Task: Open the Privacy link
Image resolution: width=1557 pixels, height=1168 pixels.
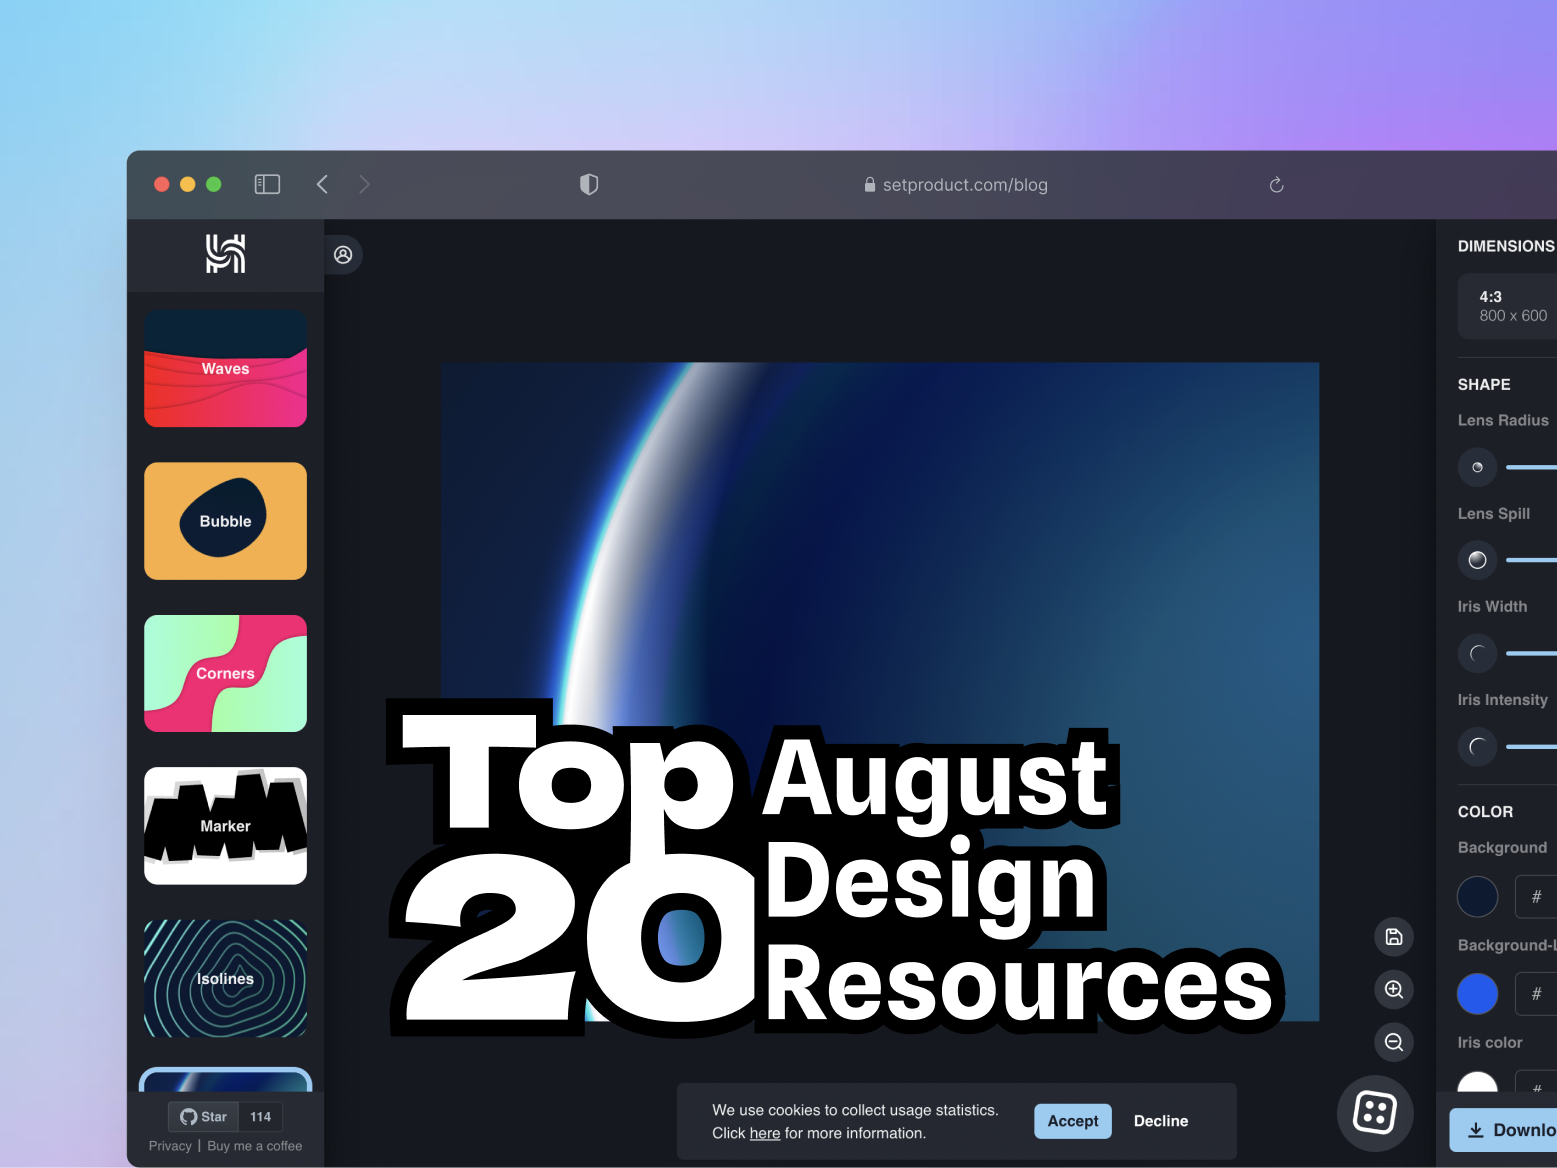Action: coord(170,1146)
